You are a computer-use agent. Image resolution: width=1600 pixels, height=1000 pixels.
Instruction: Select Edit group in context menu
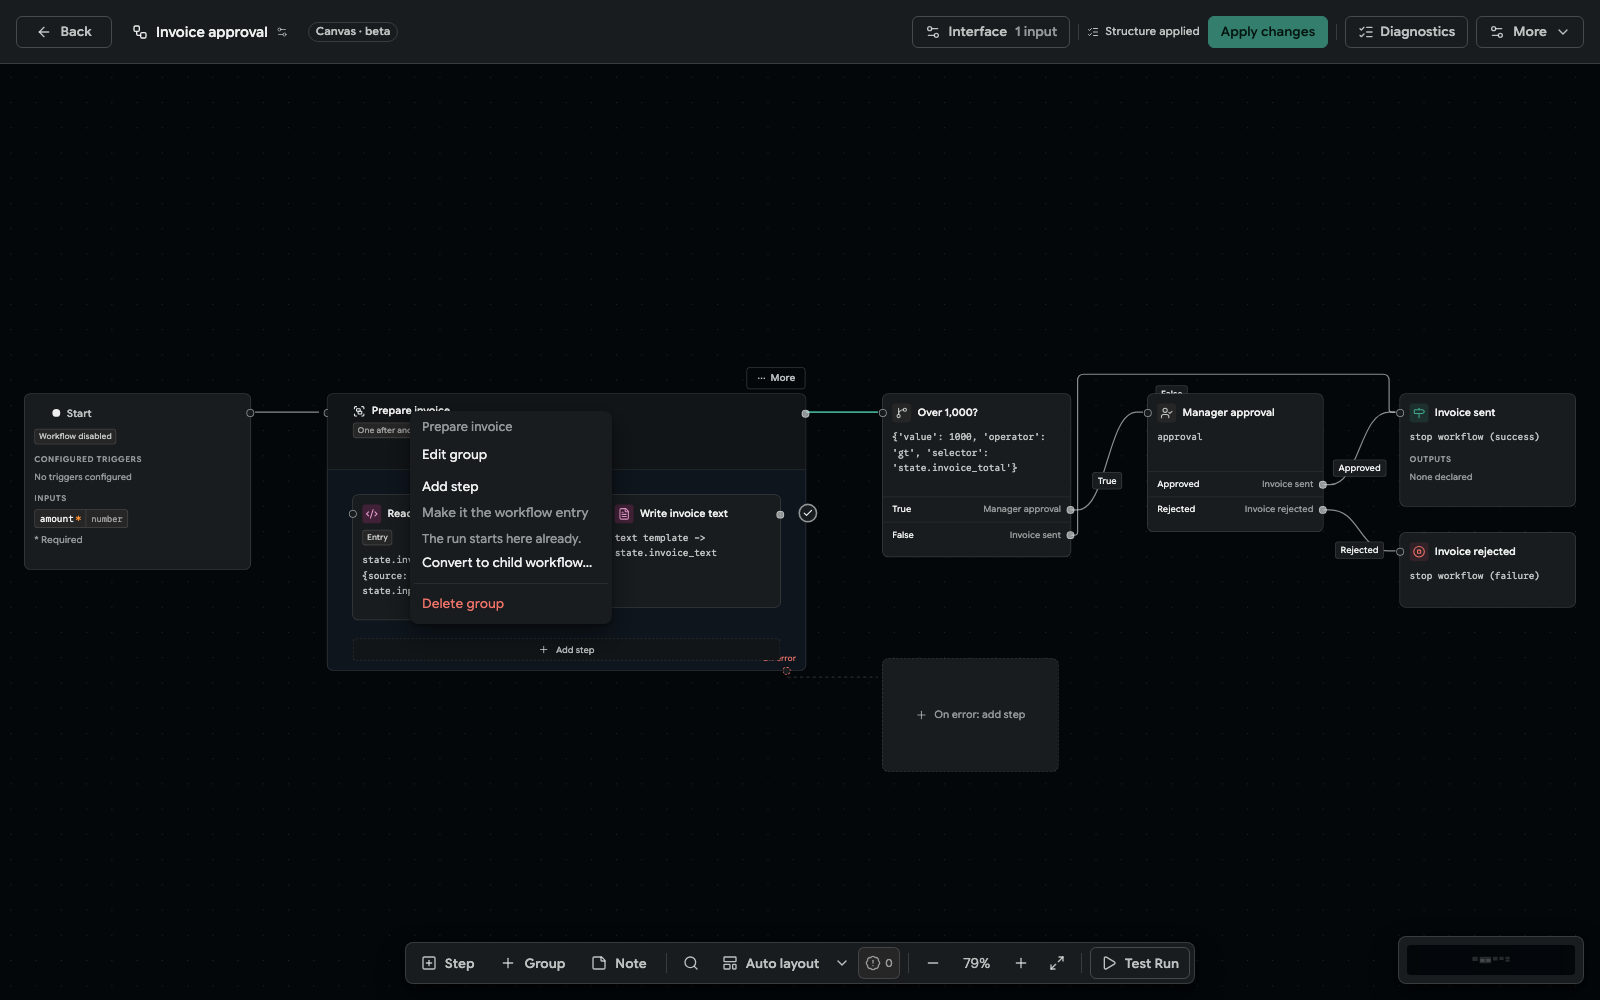pyautogui.click(x=510, y=454)
